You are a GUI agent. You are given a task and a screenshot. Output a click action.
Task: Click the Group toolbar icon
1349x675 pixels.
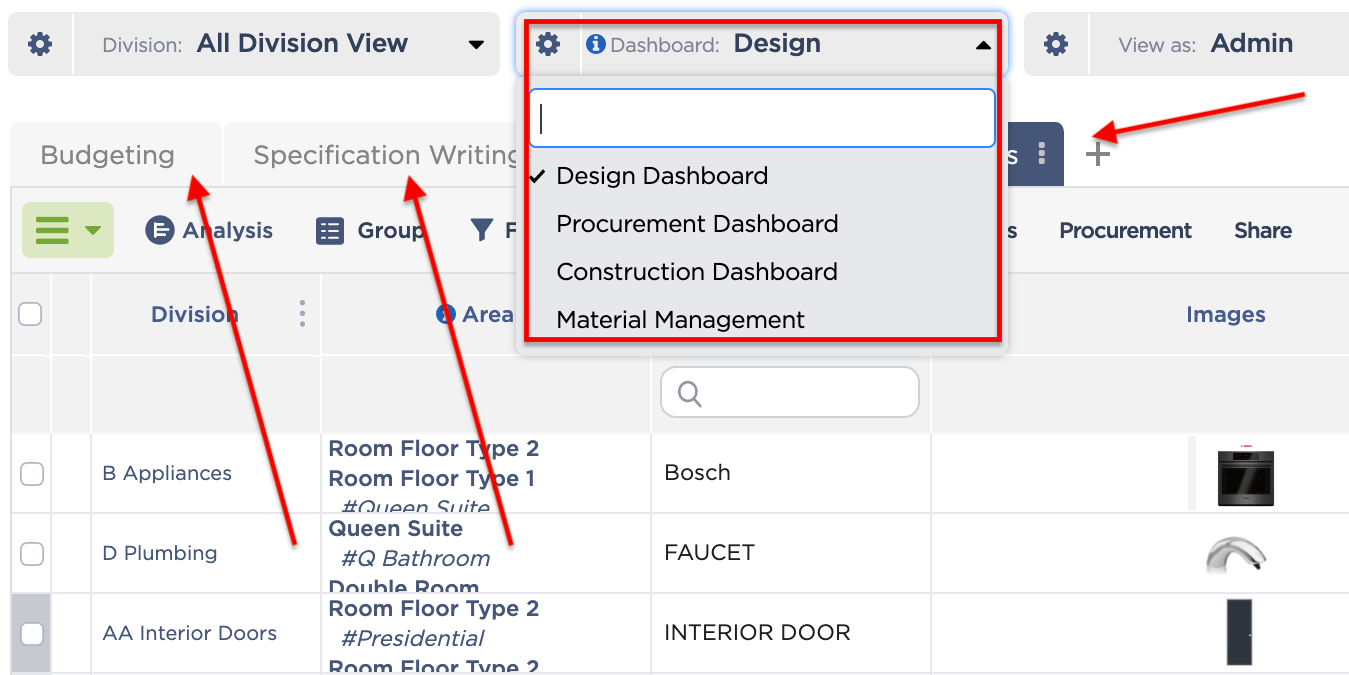coord(330,231)
